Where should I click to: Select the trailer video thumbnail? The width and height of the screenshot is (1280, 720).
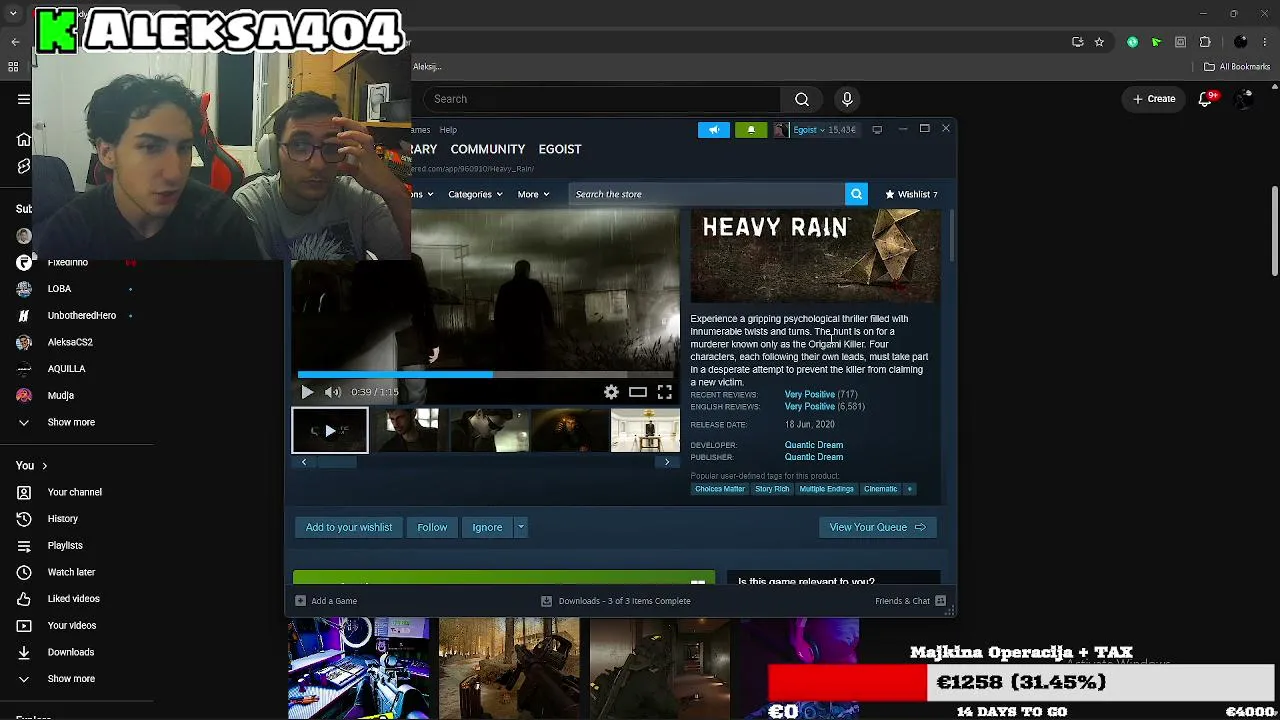coord(330,431)
